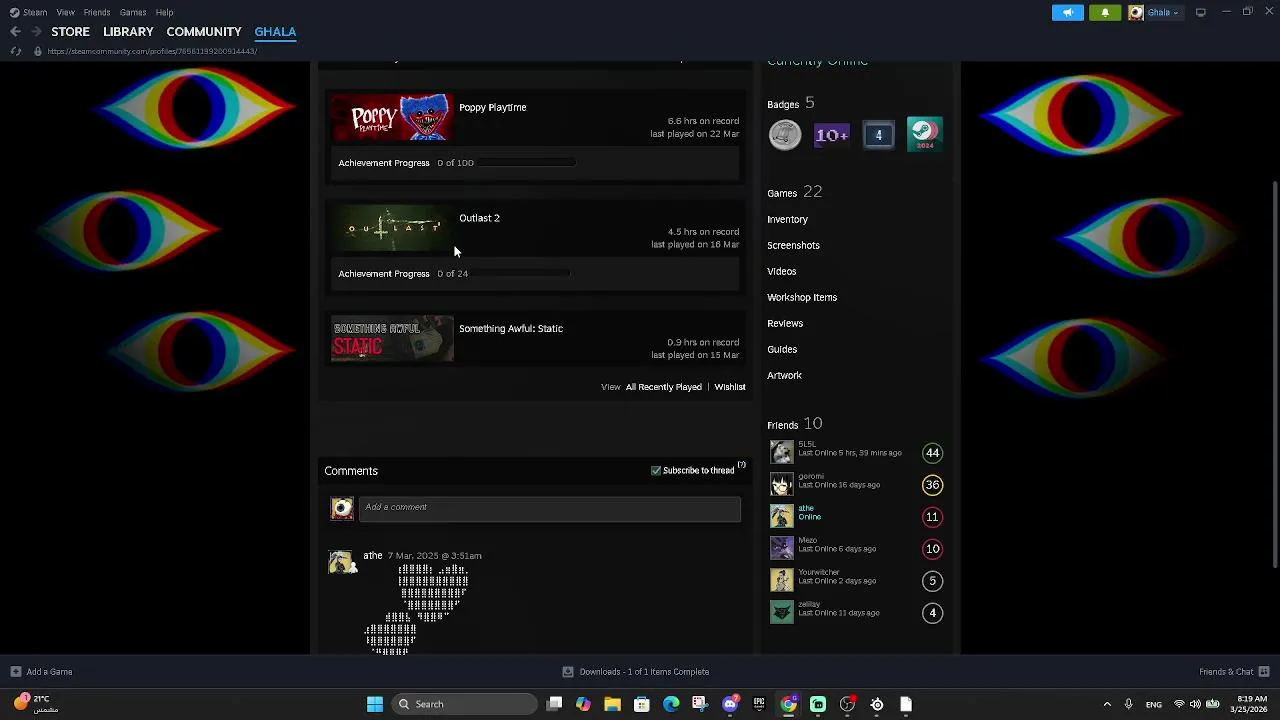
Task: Open the Steam 2024 badge
Action: tap(925, 135)
